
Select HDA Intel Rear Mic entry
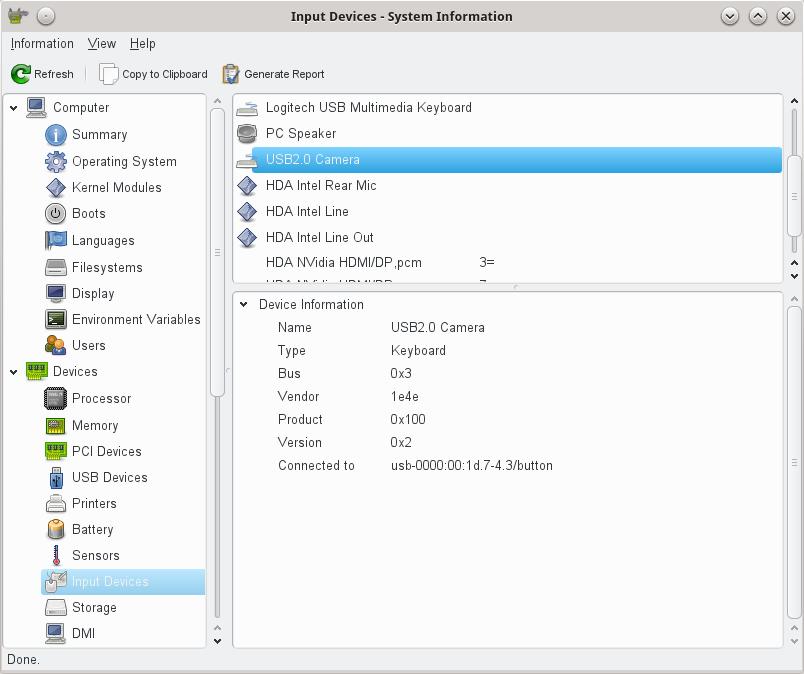click(x=320, y=185)
